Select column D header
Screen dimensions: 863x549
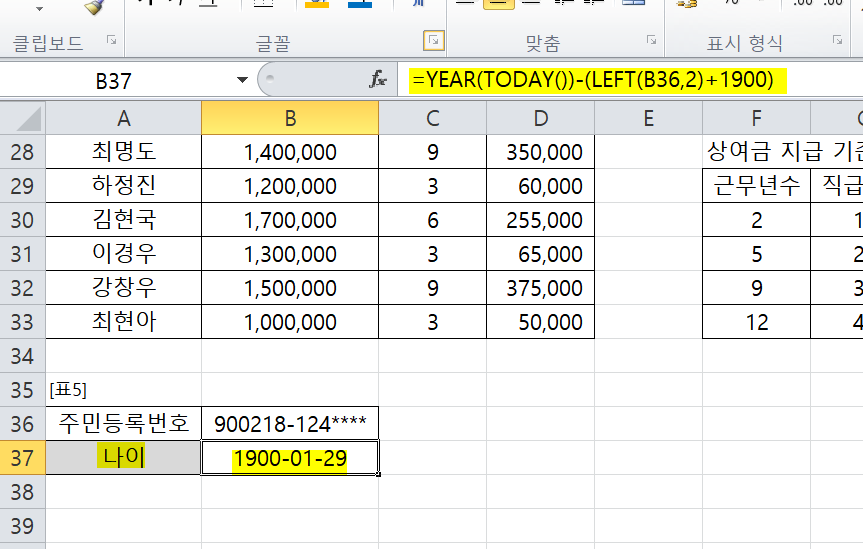tap(540, 118)
